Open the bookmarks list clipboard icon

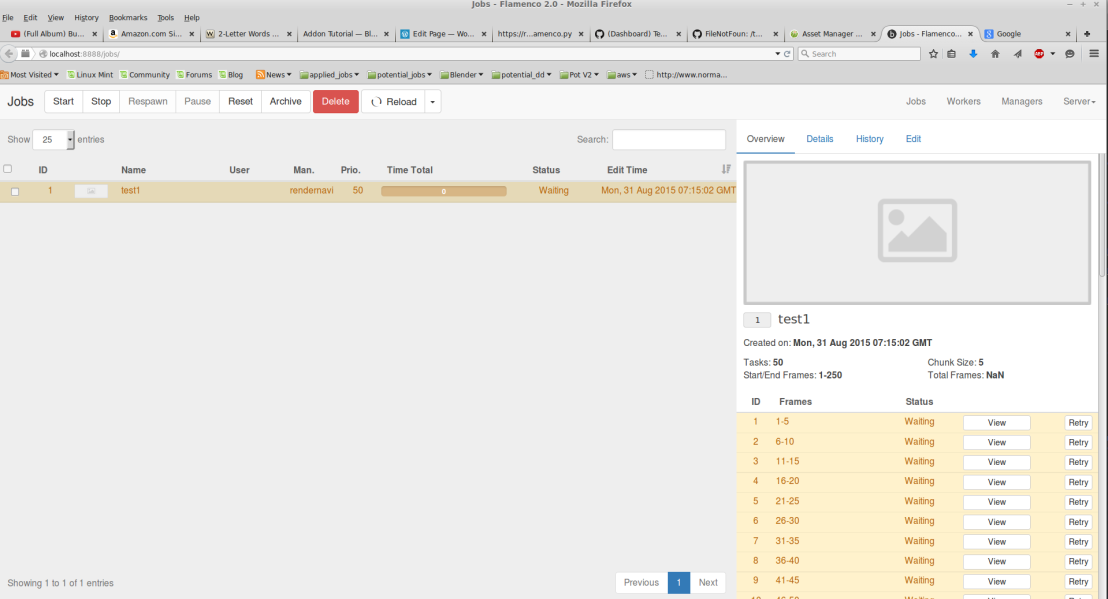click(x=952, y=54)
